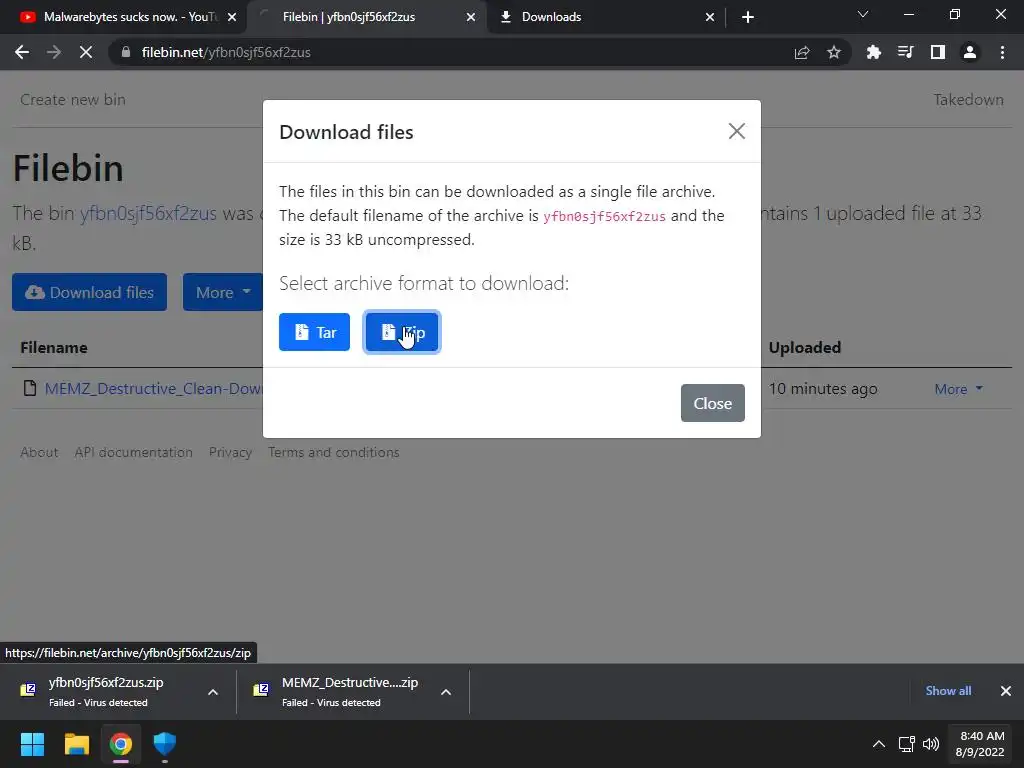Viewport: 1024px width, 768px height.
Task: Close the Filebin tab
Action: click(x=470, y=17)
